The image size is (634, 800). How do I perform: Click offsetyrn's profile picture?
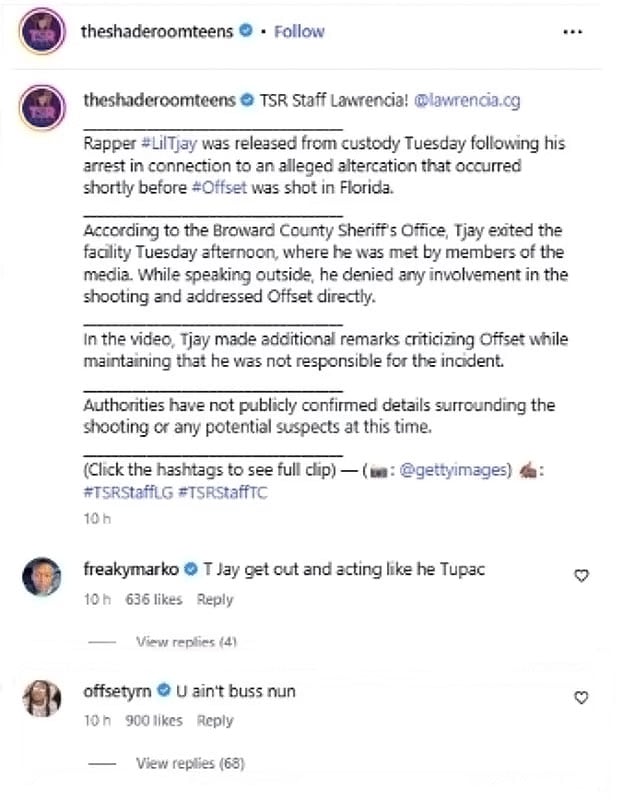(x=44, y=694)
